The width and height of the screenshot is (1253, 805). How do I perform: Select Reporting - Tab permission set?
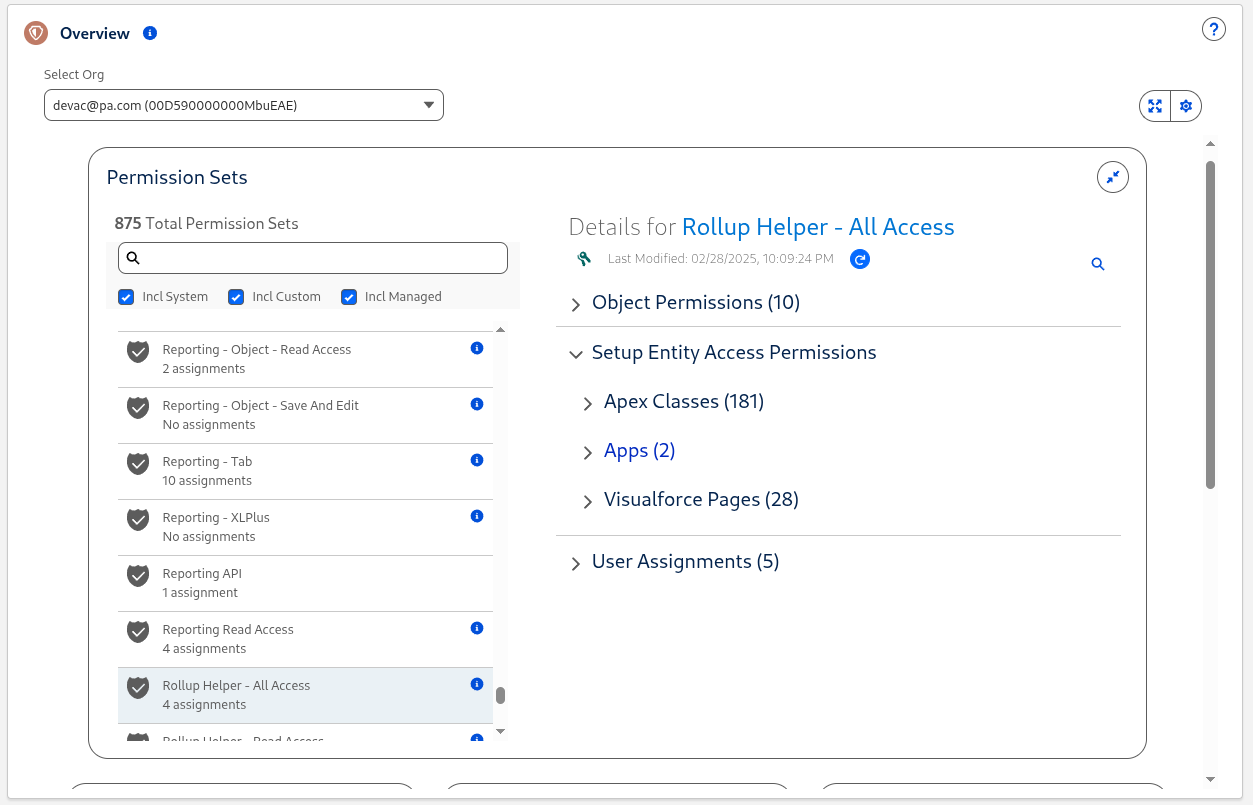(305, 471)
